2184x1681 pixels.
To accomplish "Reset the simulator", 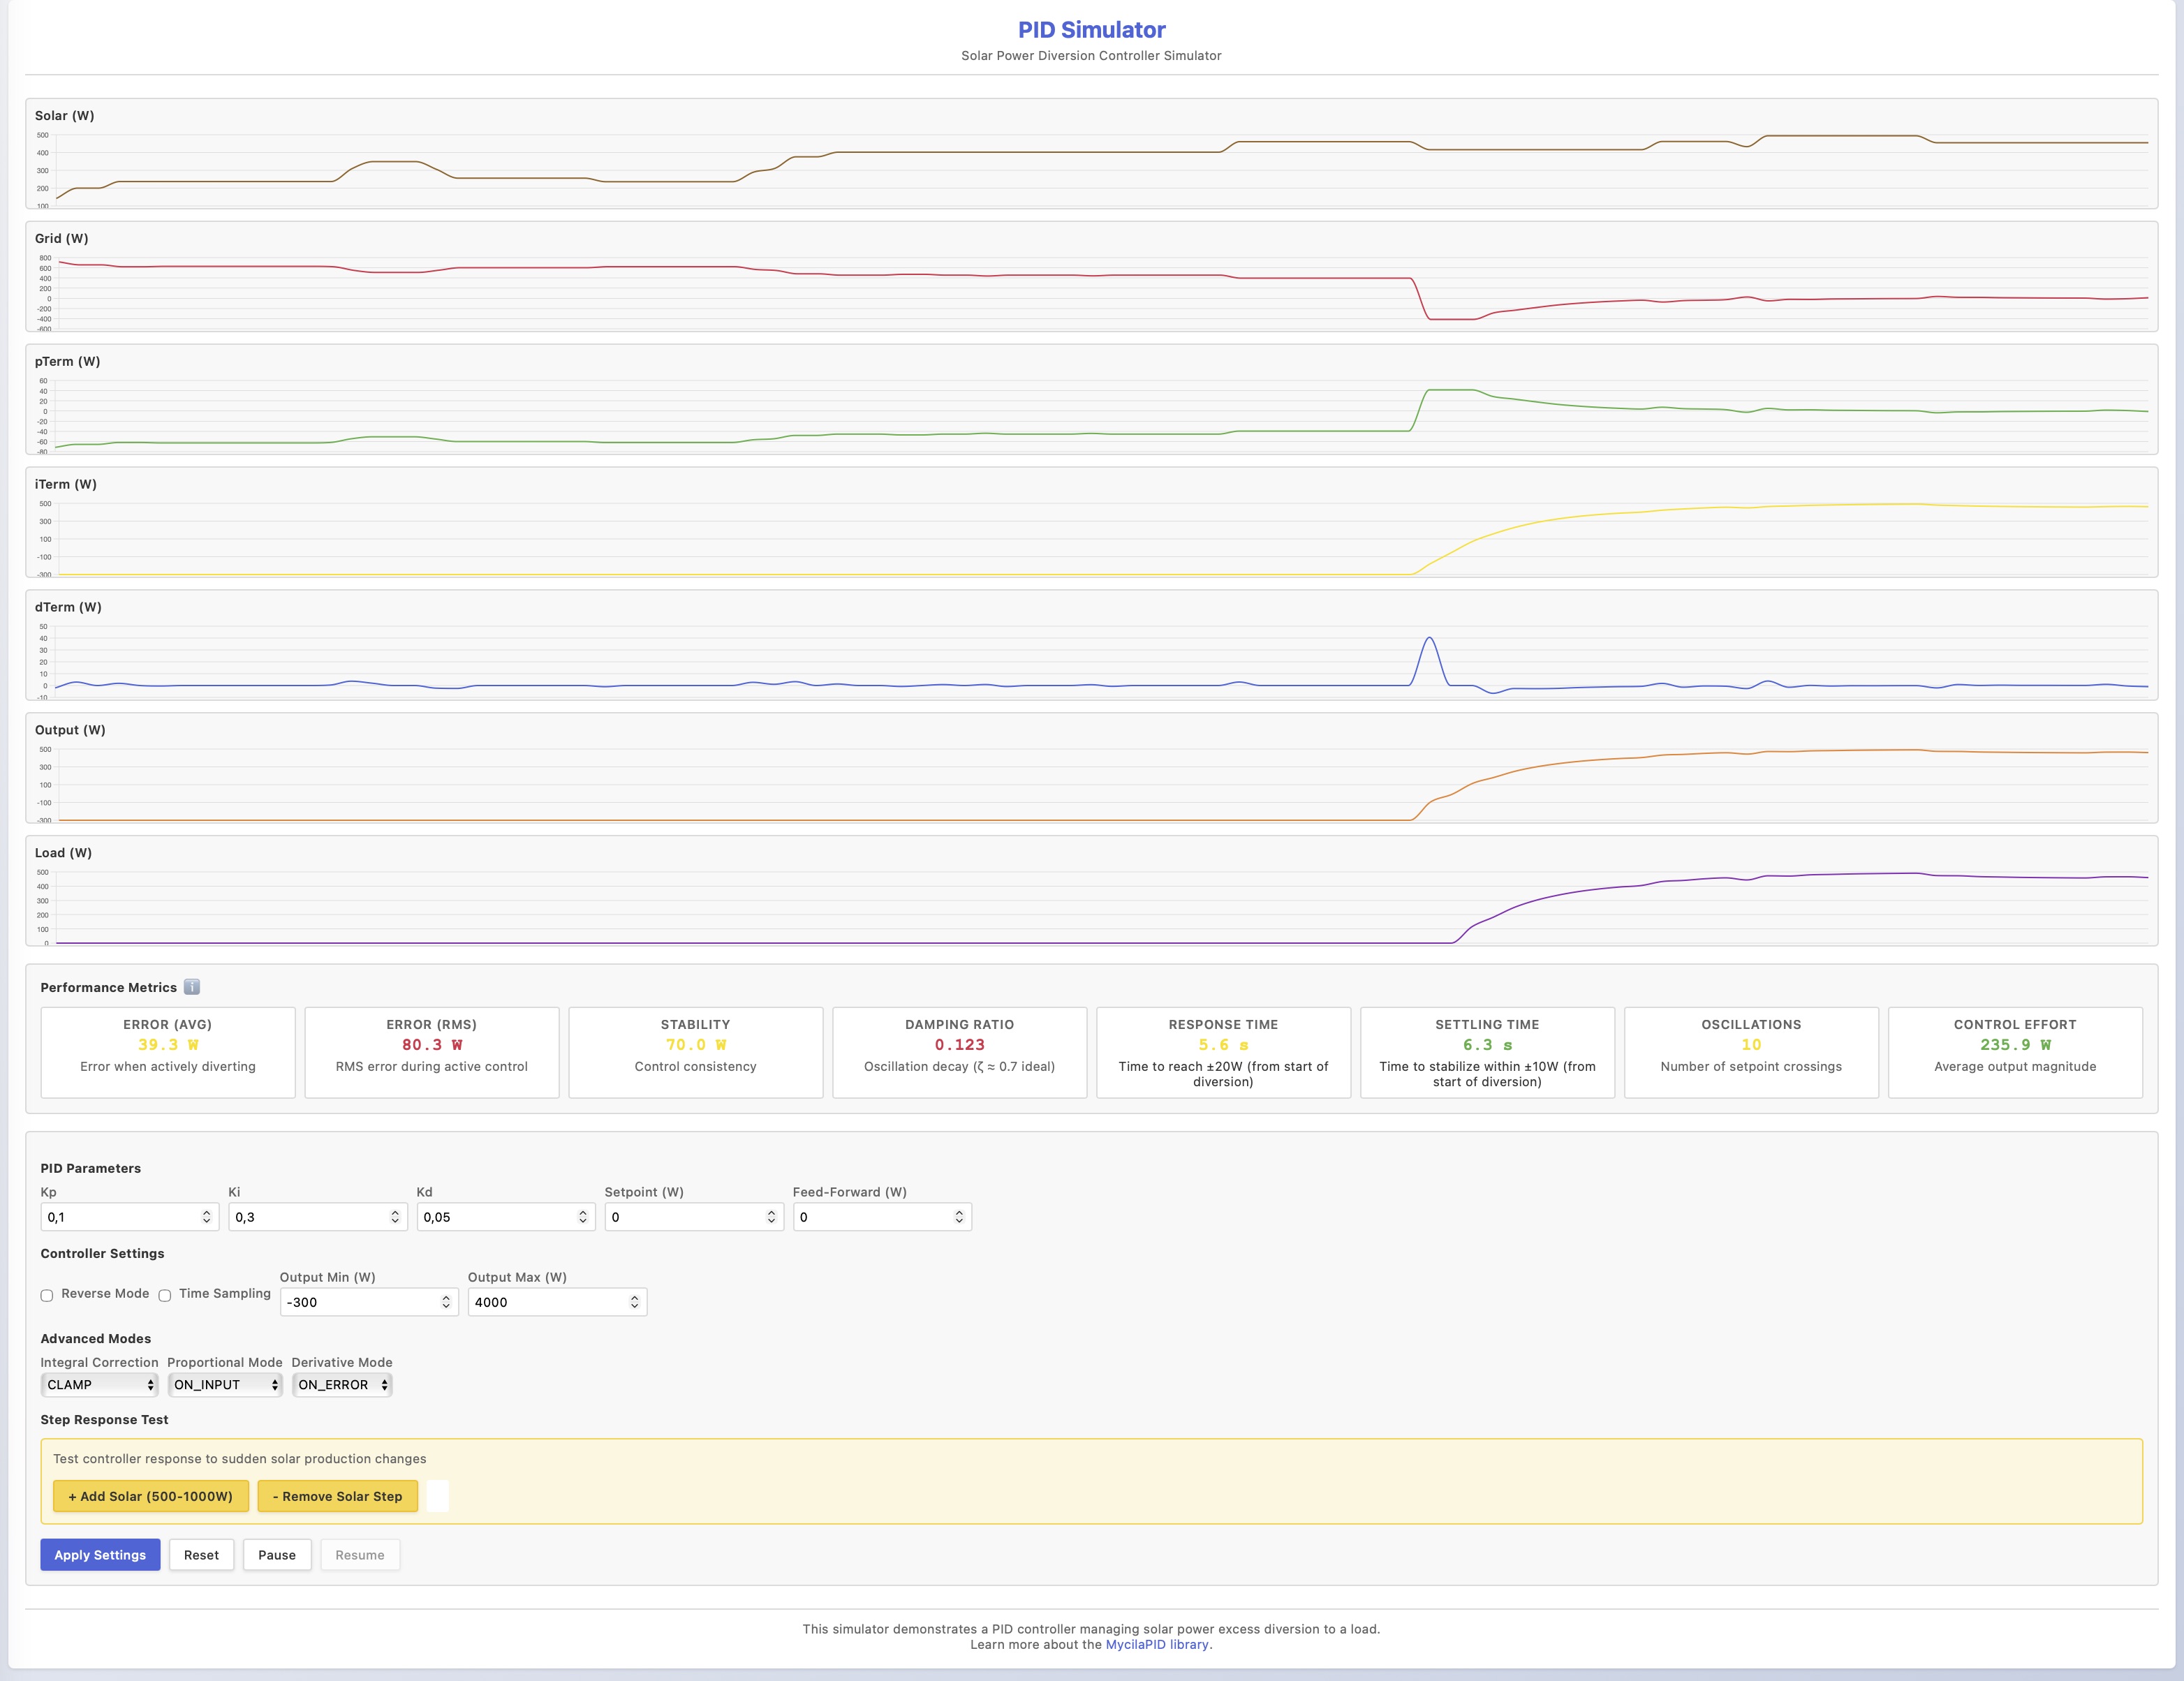I will [201, 1555].
